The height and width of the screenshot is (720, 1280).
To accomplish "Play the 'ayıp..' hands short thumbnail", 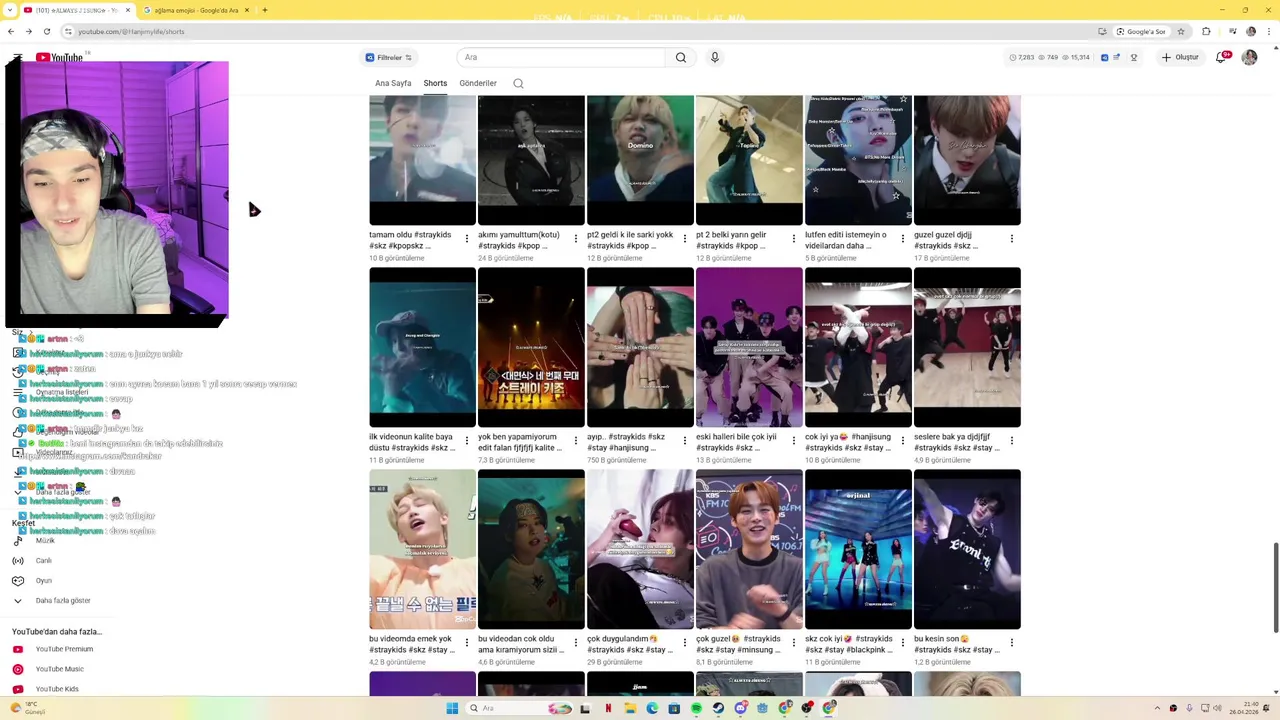I will (x=640, y=347).
